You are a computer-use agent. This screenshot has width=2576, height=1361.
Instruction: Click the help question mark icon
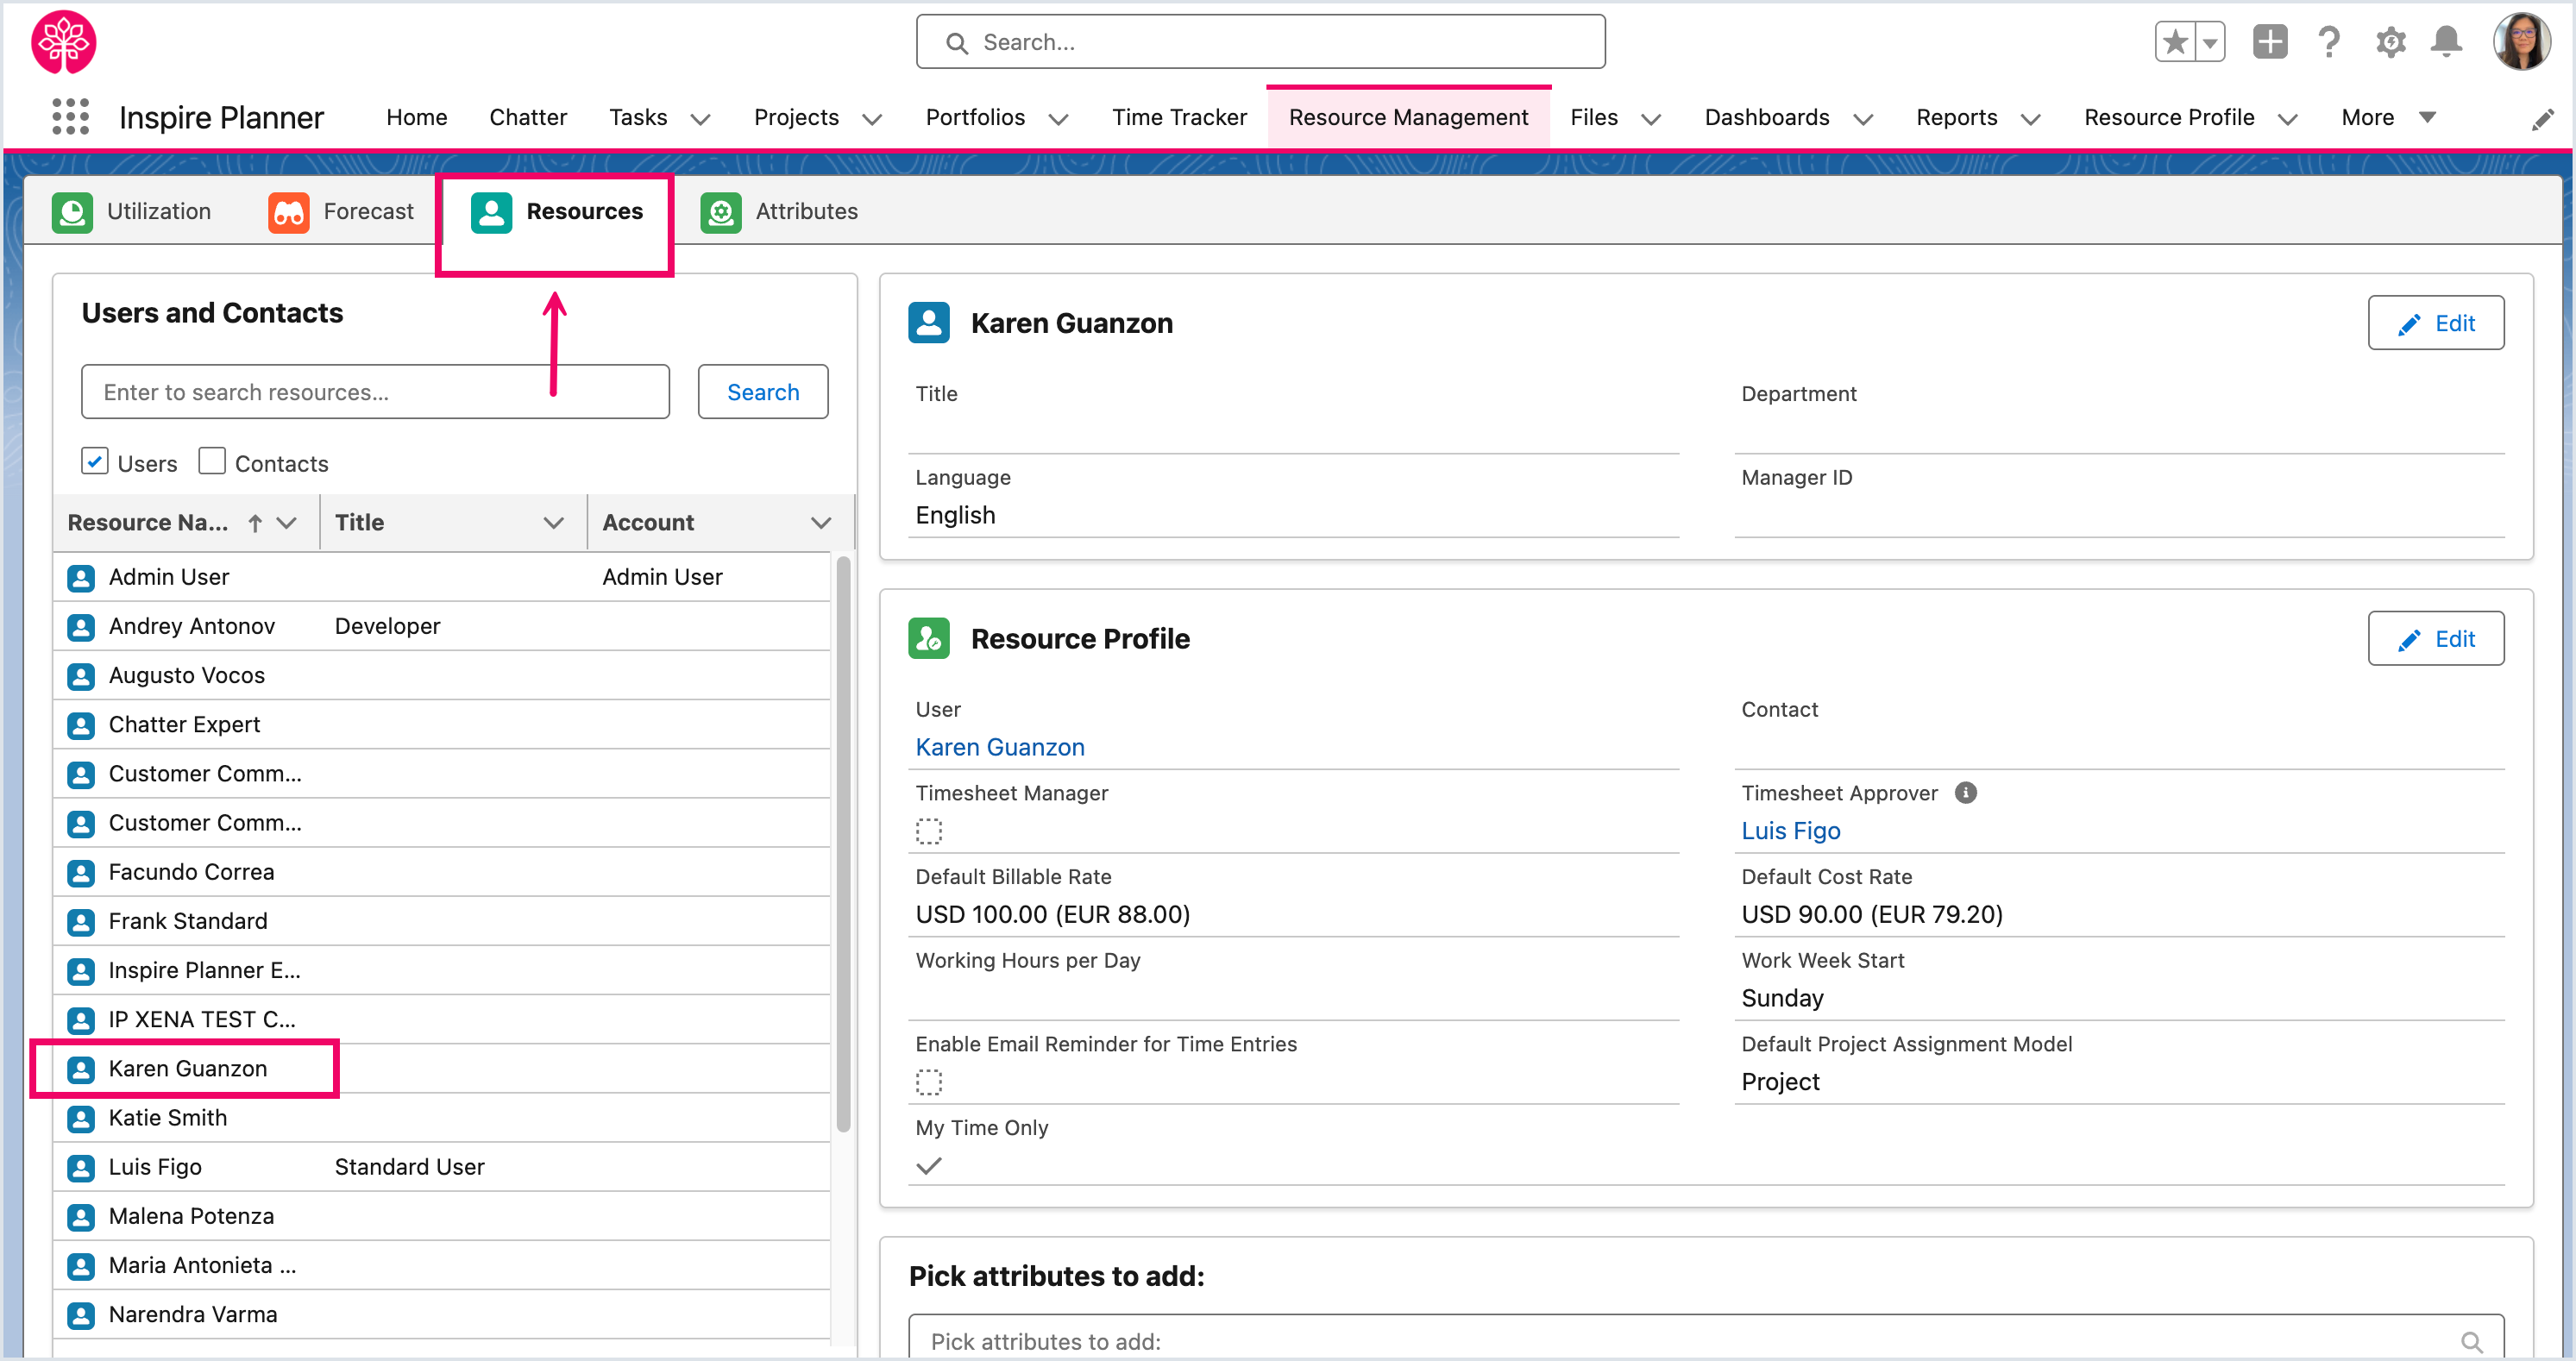coord(2329,42)
